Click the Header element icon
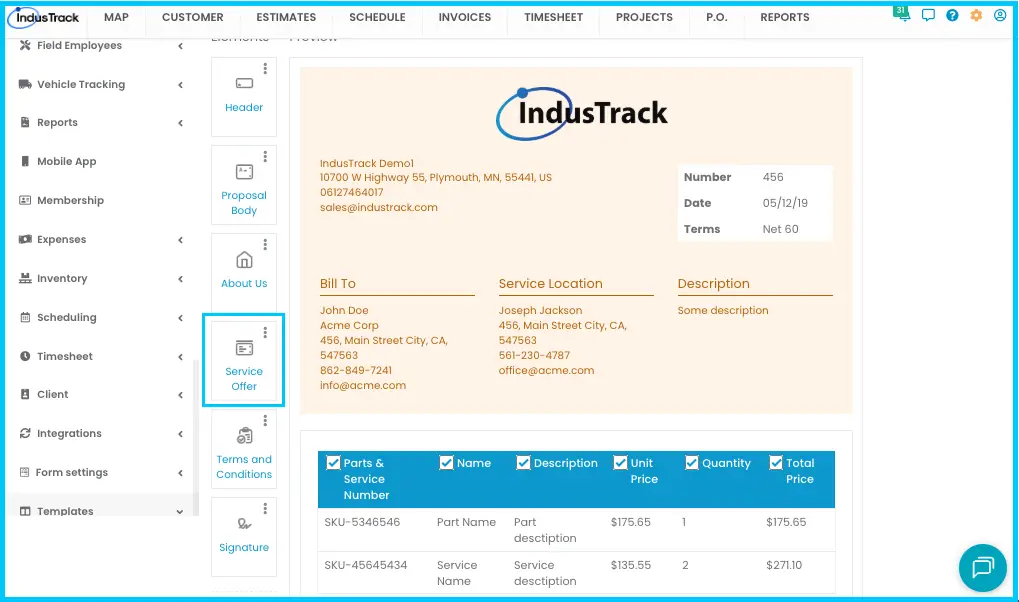Viewport: 1019px width, 602px height. tap(244, 83)
